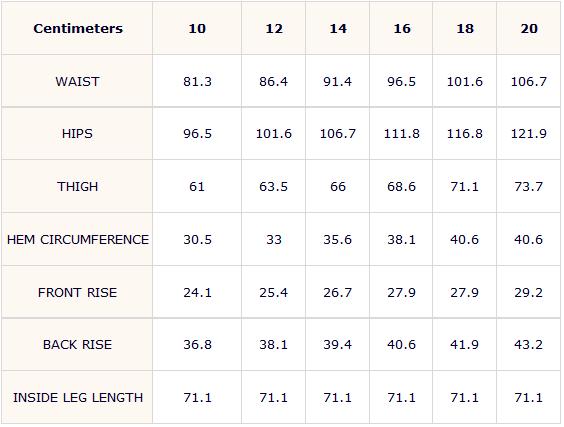Select the size 20 column header
564x427 pixels.
click(x=529, y=28)
